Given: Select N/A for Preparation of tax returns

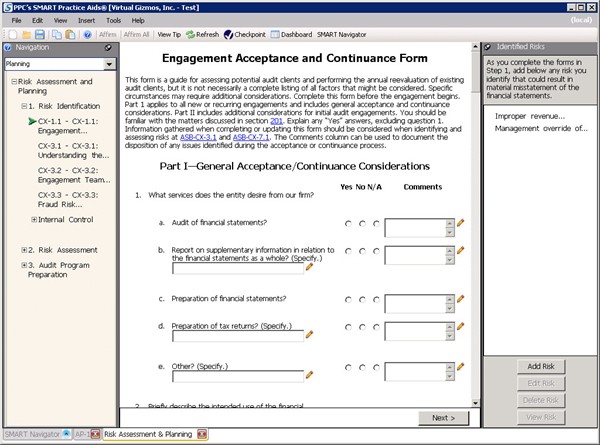Looking at the screenshot, I should point(376,327).
